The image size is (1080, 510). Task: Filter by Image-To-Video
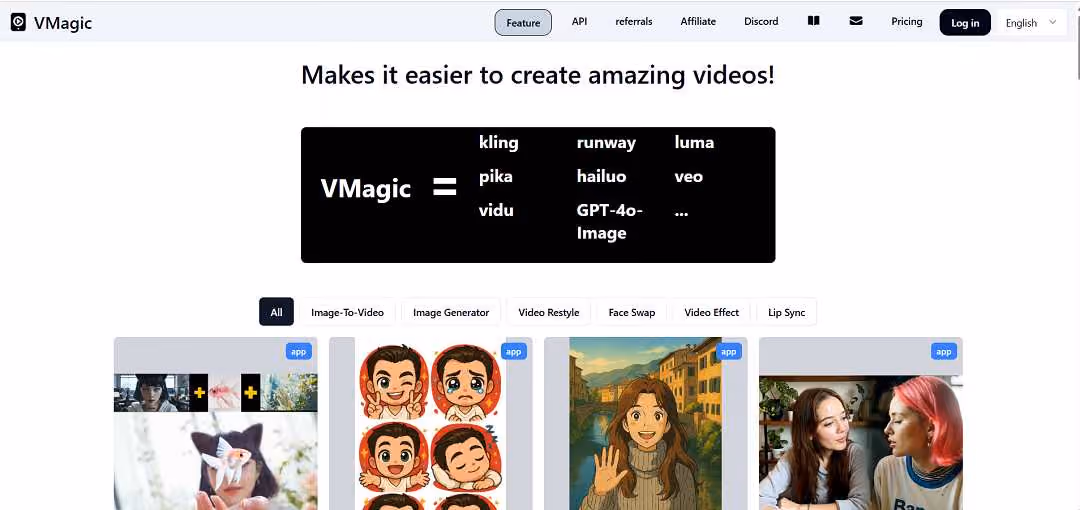click(x=347, y=312)
